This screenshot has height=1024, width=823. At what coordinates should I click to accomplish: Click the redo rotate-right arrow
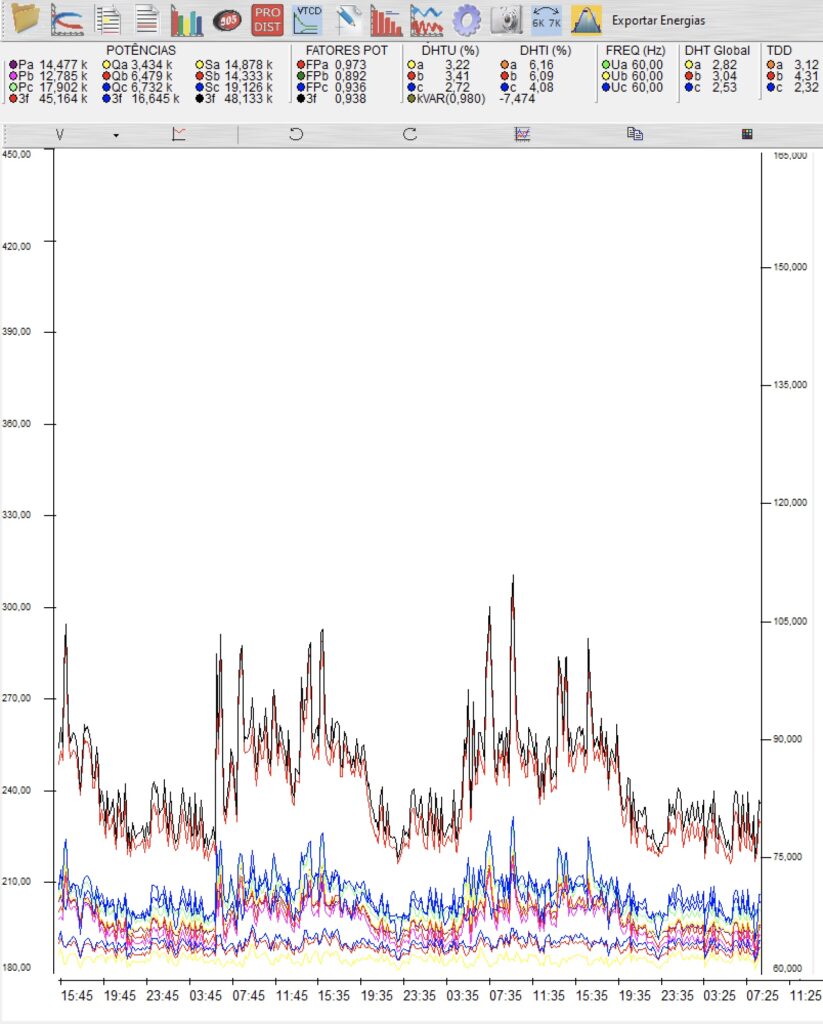410,134
